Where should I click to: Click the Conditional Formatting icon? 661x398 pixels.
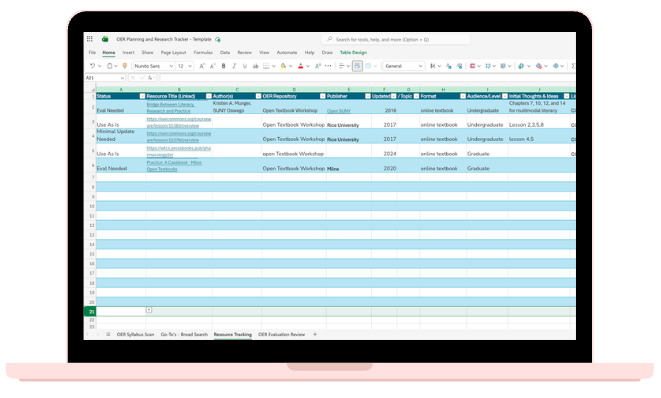coord(472,66)
